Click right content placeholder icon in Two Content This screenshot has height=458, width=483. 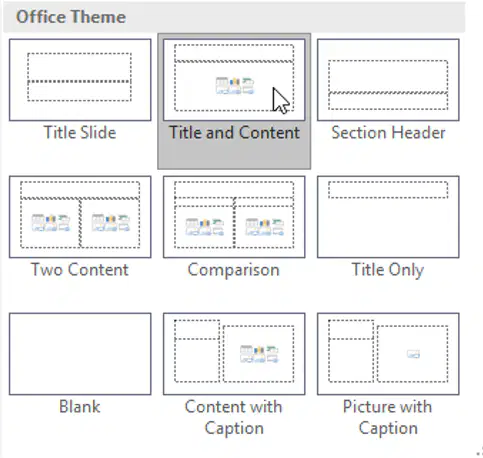[111, 223]
